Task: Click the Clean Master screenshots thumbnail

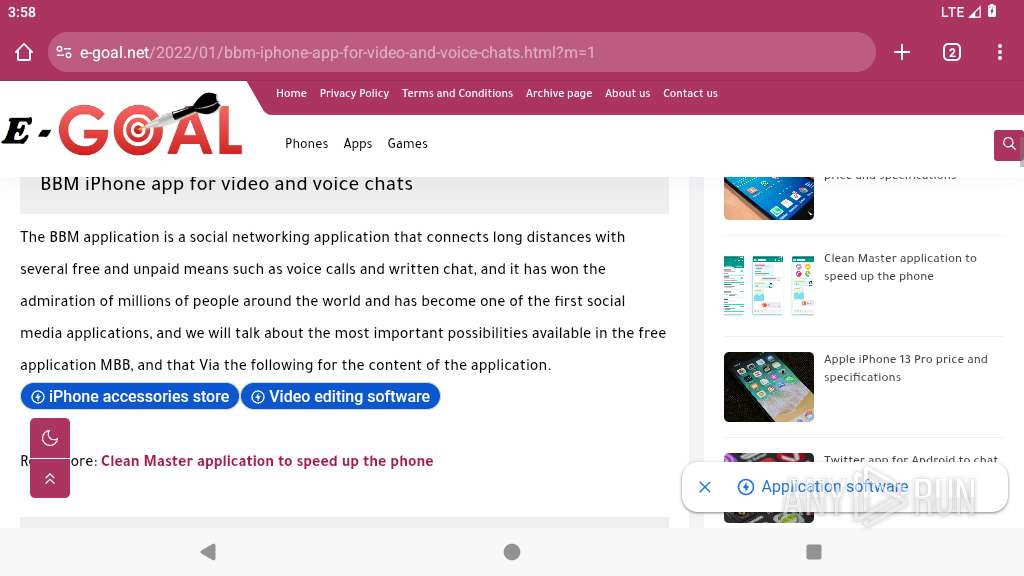Action: pos(769,285)
